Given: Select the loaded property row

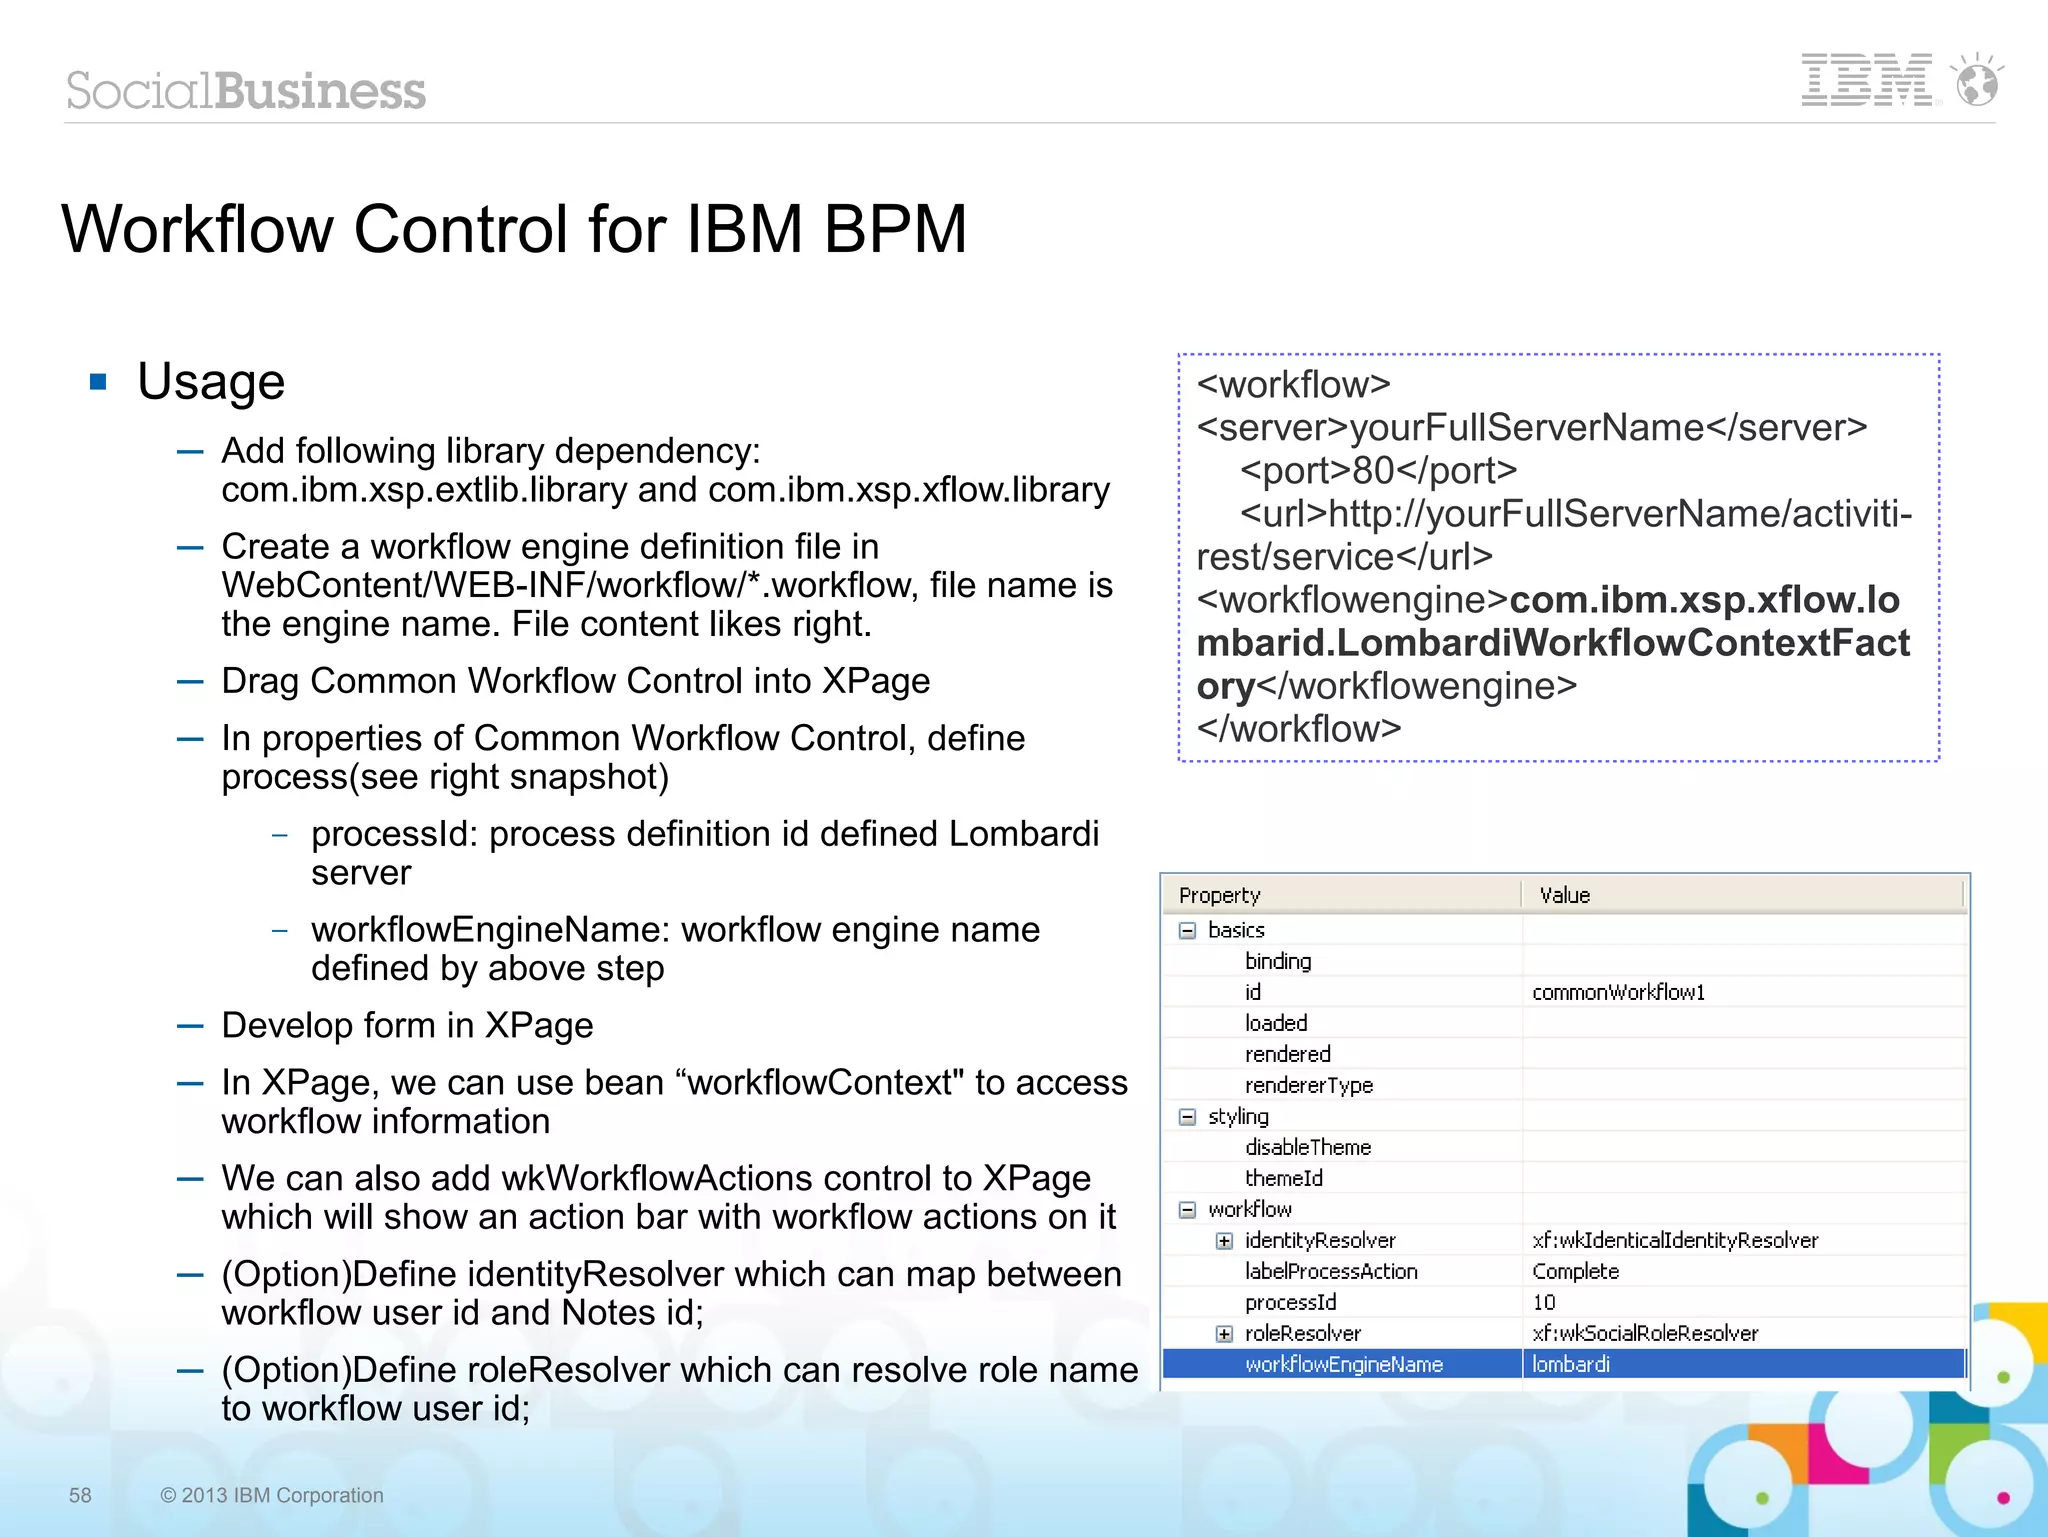Looking at the screenshot, I should coord(1564,1023).
